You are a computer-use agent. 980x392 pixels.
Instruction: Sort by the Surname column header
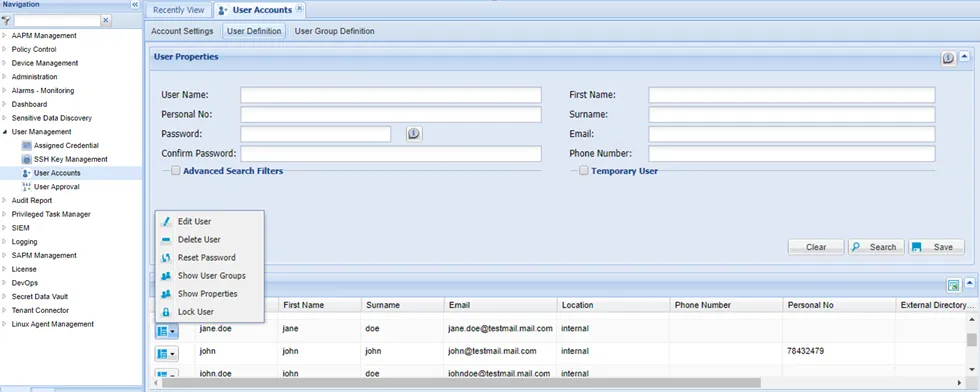click(x=402, y=305)
